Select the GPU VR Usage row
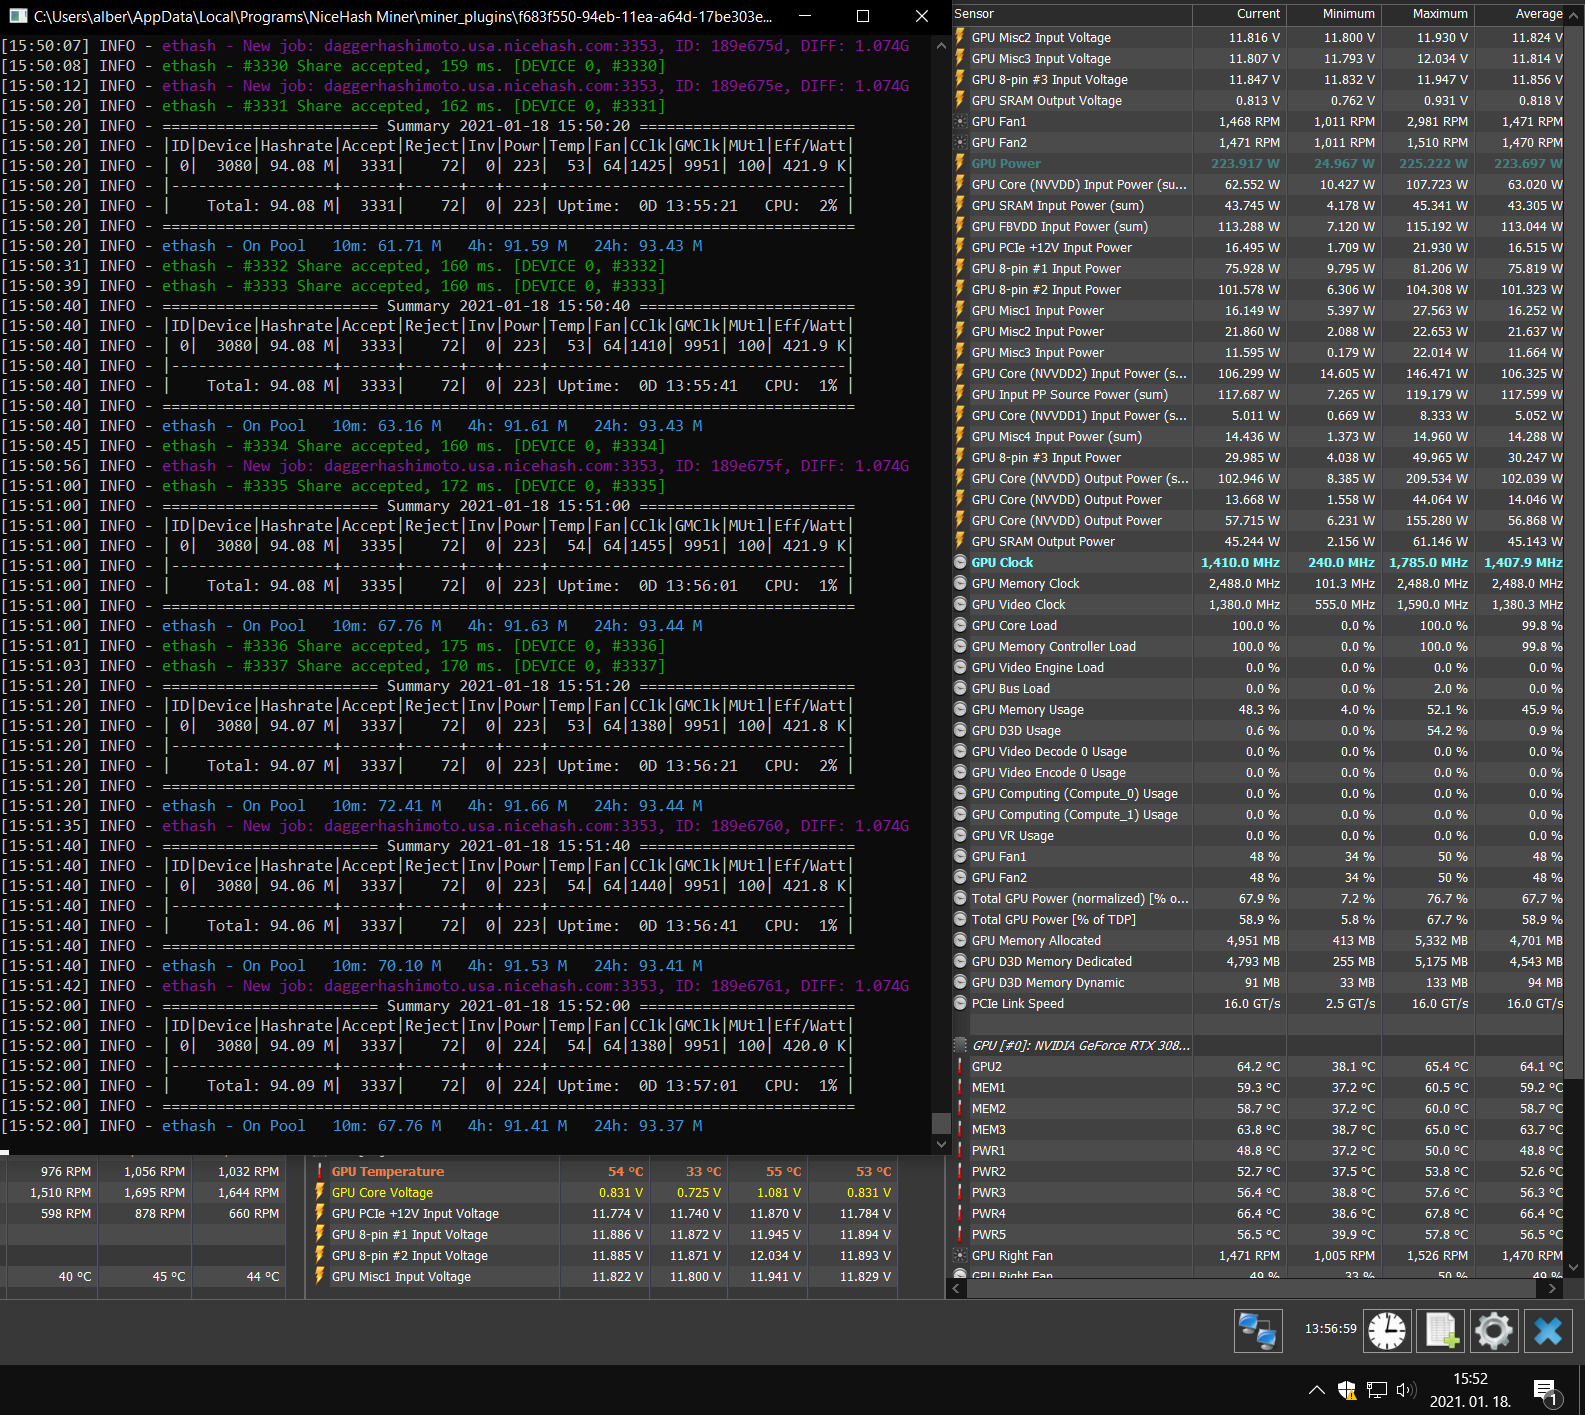Image resolution: width=1585 pixels, height=1415 pixels. pos(1259,835)
